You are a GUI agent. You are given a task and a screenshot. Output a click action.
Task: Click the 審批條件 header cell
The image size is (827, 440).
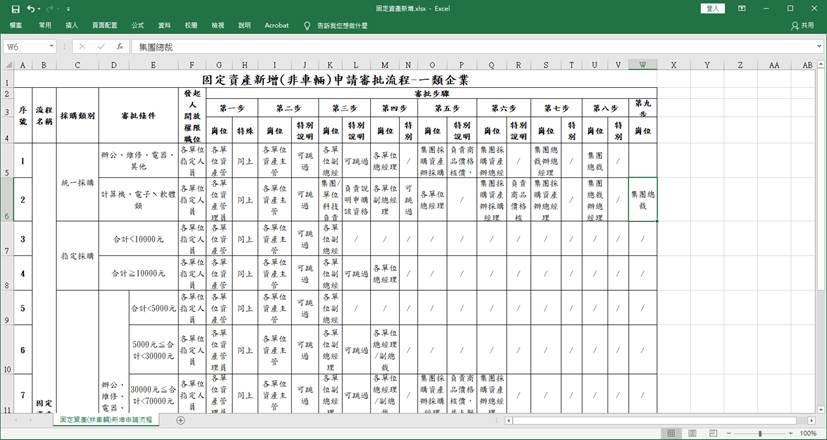tap(138, 116)
